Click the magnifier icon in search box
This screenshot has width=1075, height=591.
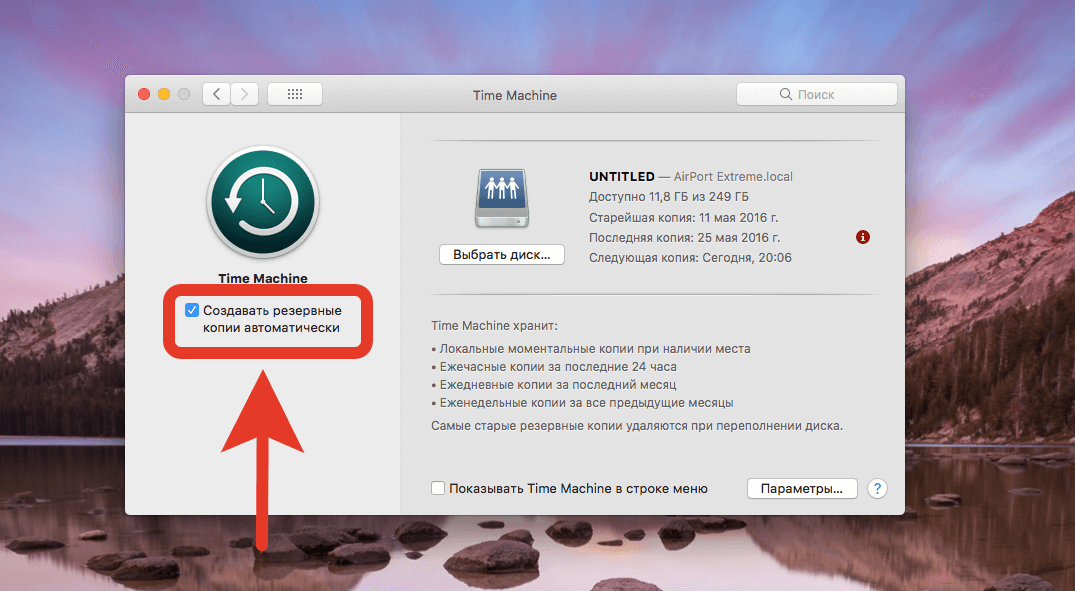[785, 95]
